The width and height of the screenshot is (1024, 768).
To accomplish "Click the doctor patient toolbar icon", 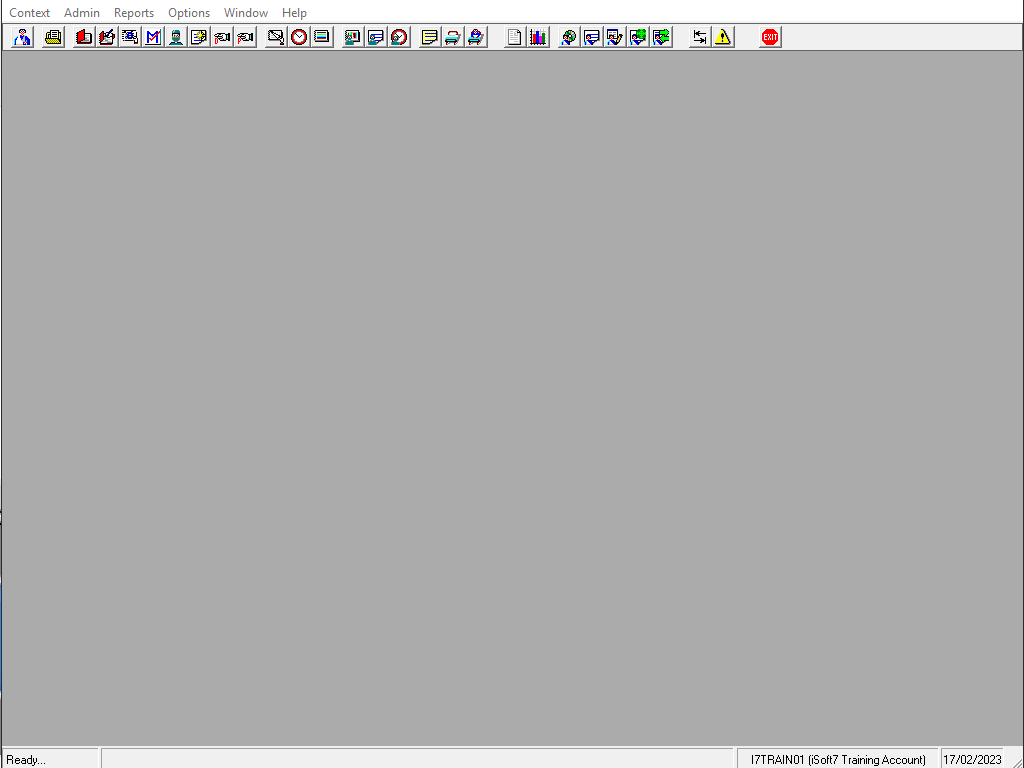I will (23, 37).
